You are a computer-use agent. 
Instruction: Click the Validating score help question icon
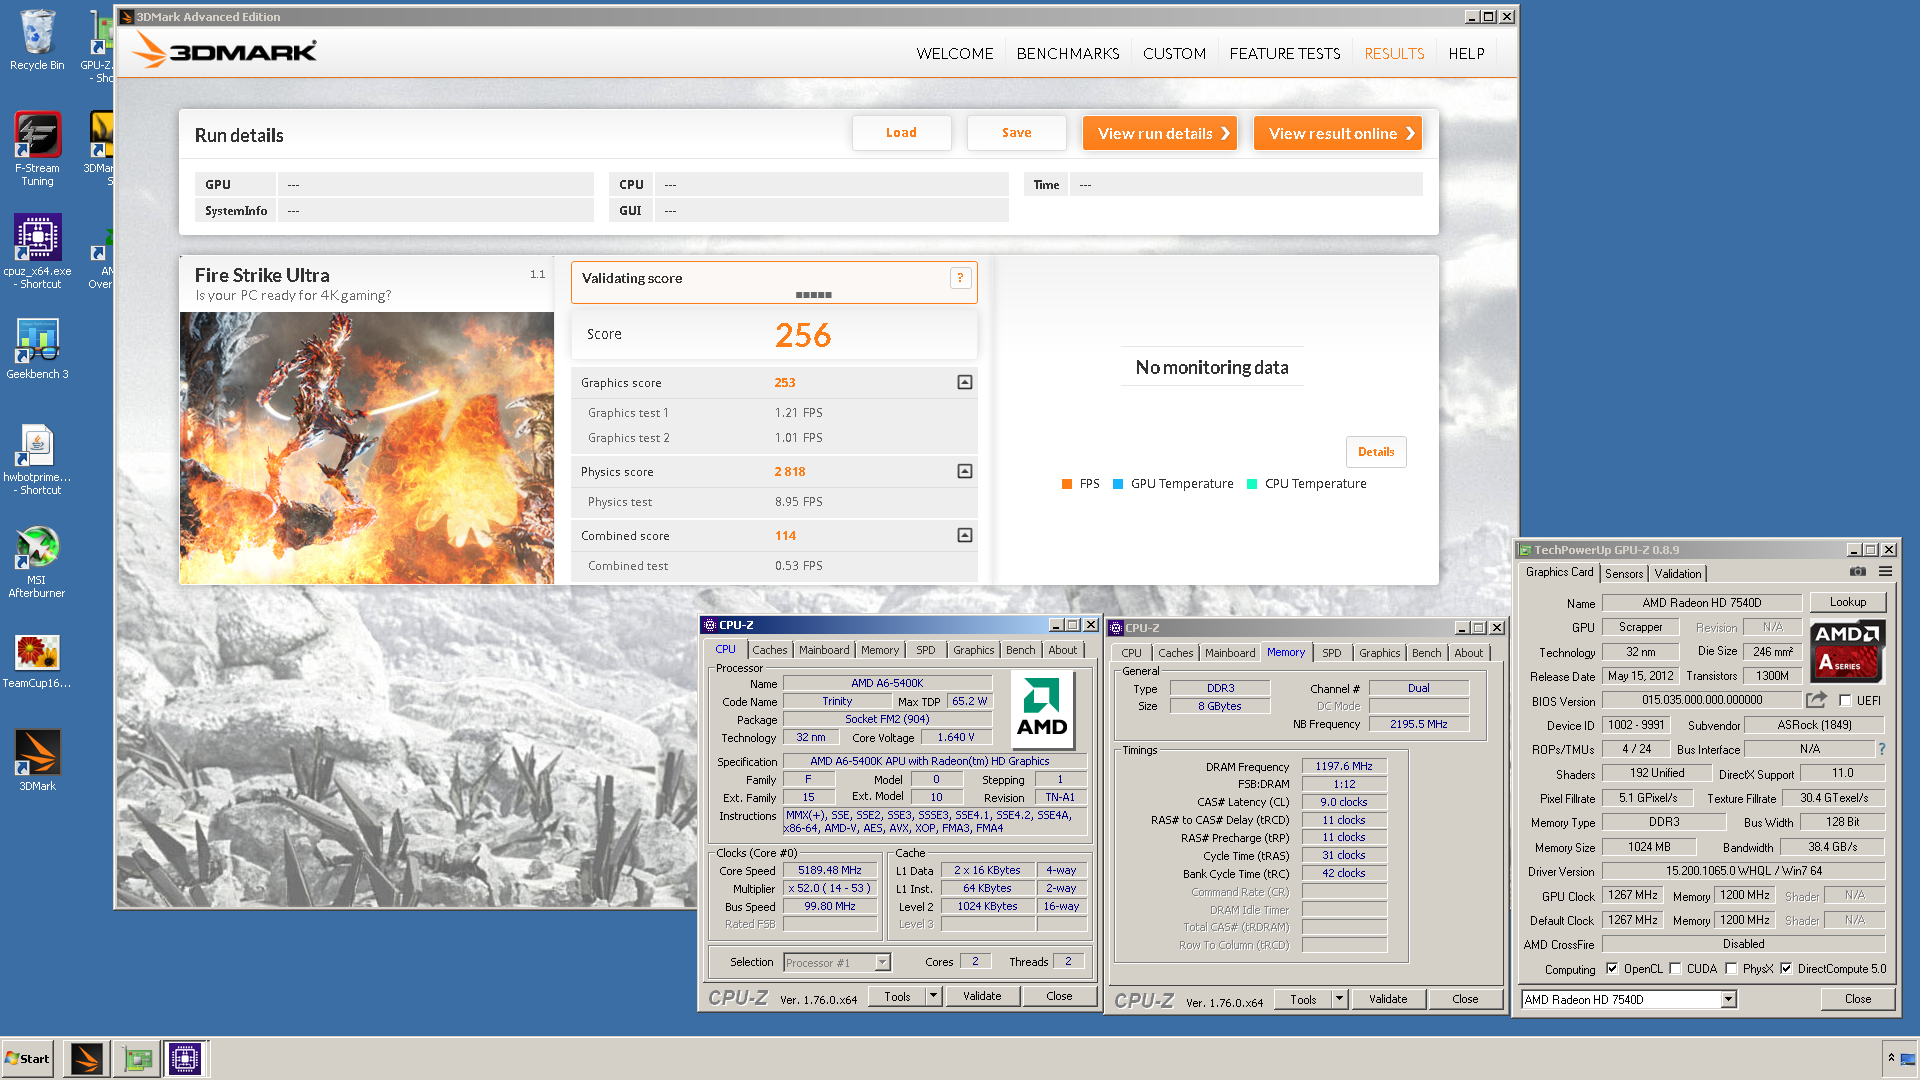(960, 278)
